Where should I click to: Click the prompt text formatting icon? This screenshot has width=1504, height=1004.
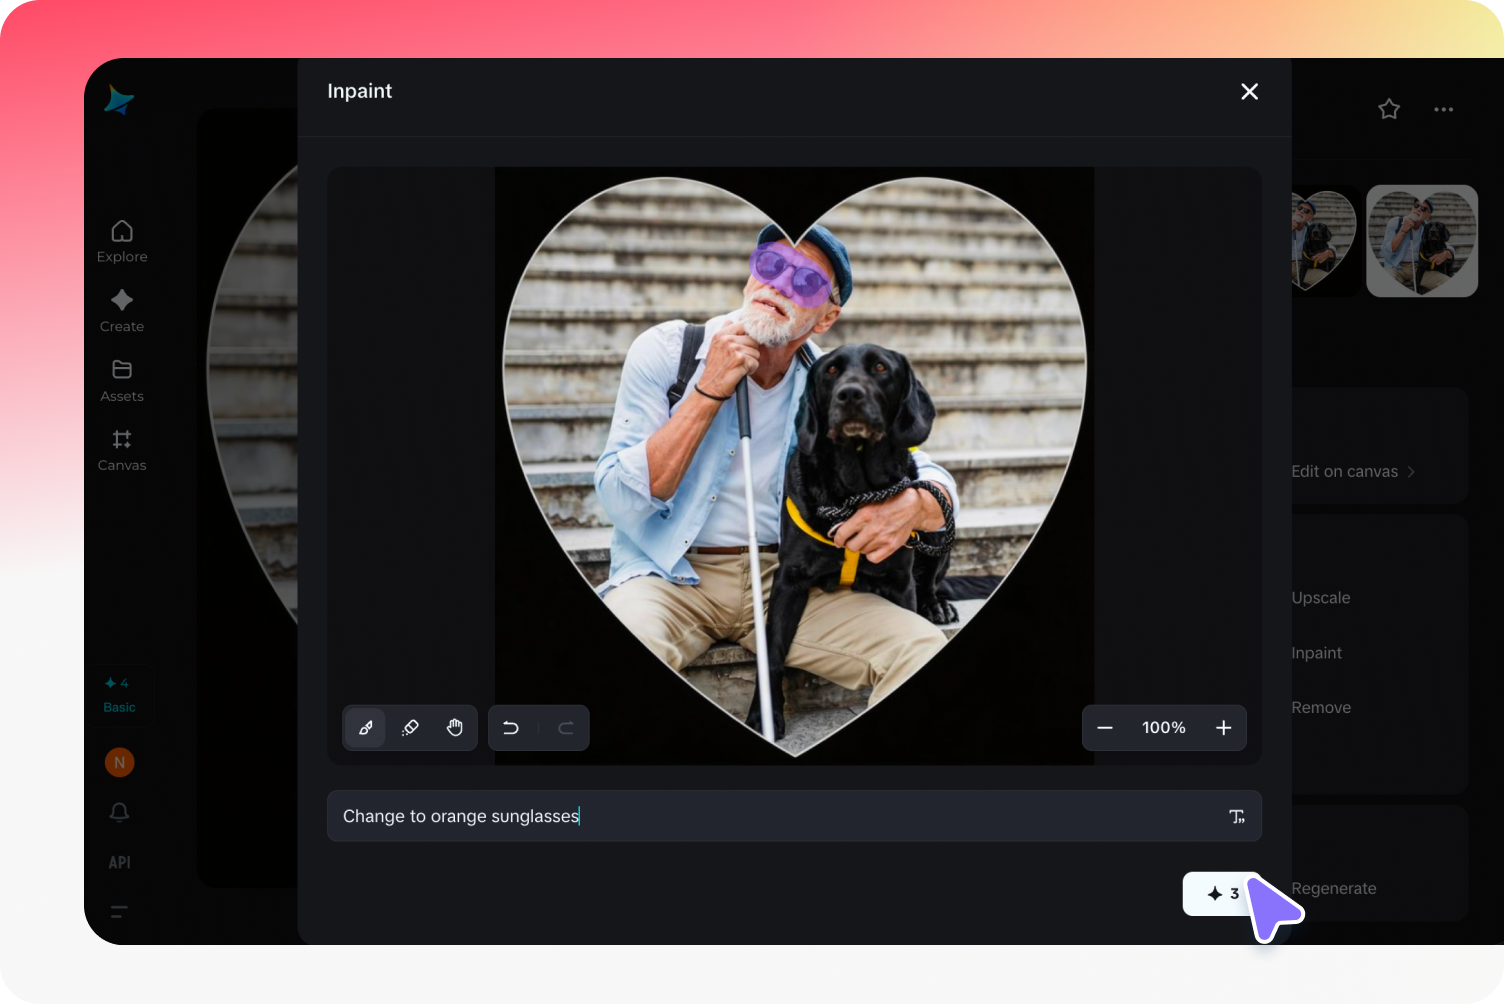coord(1237,816)
